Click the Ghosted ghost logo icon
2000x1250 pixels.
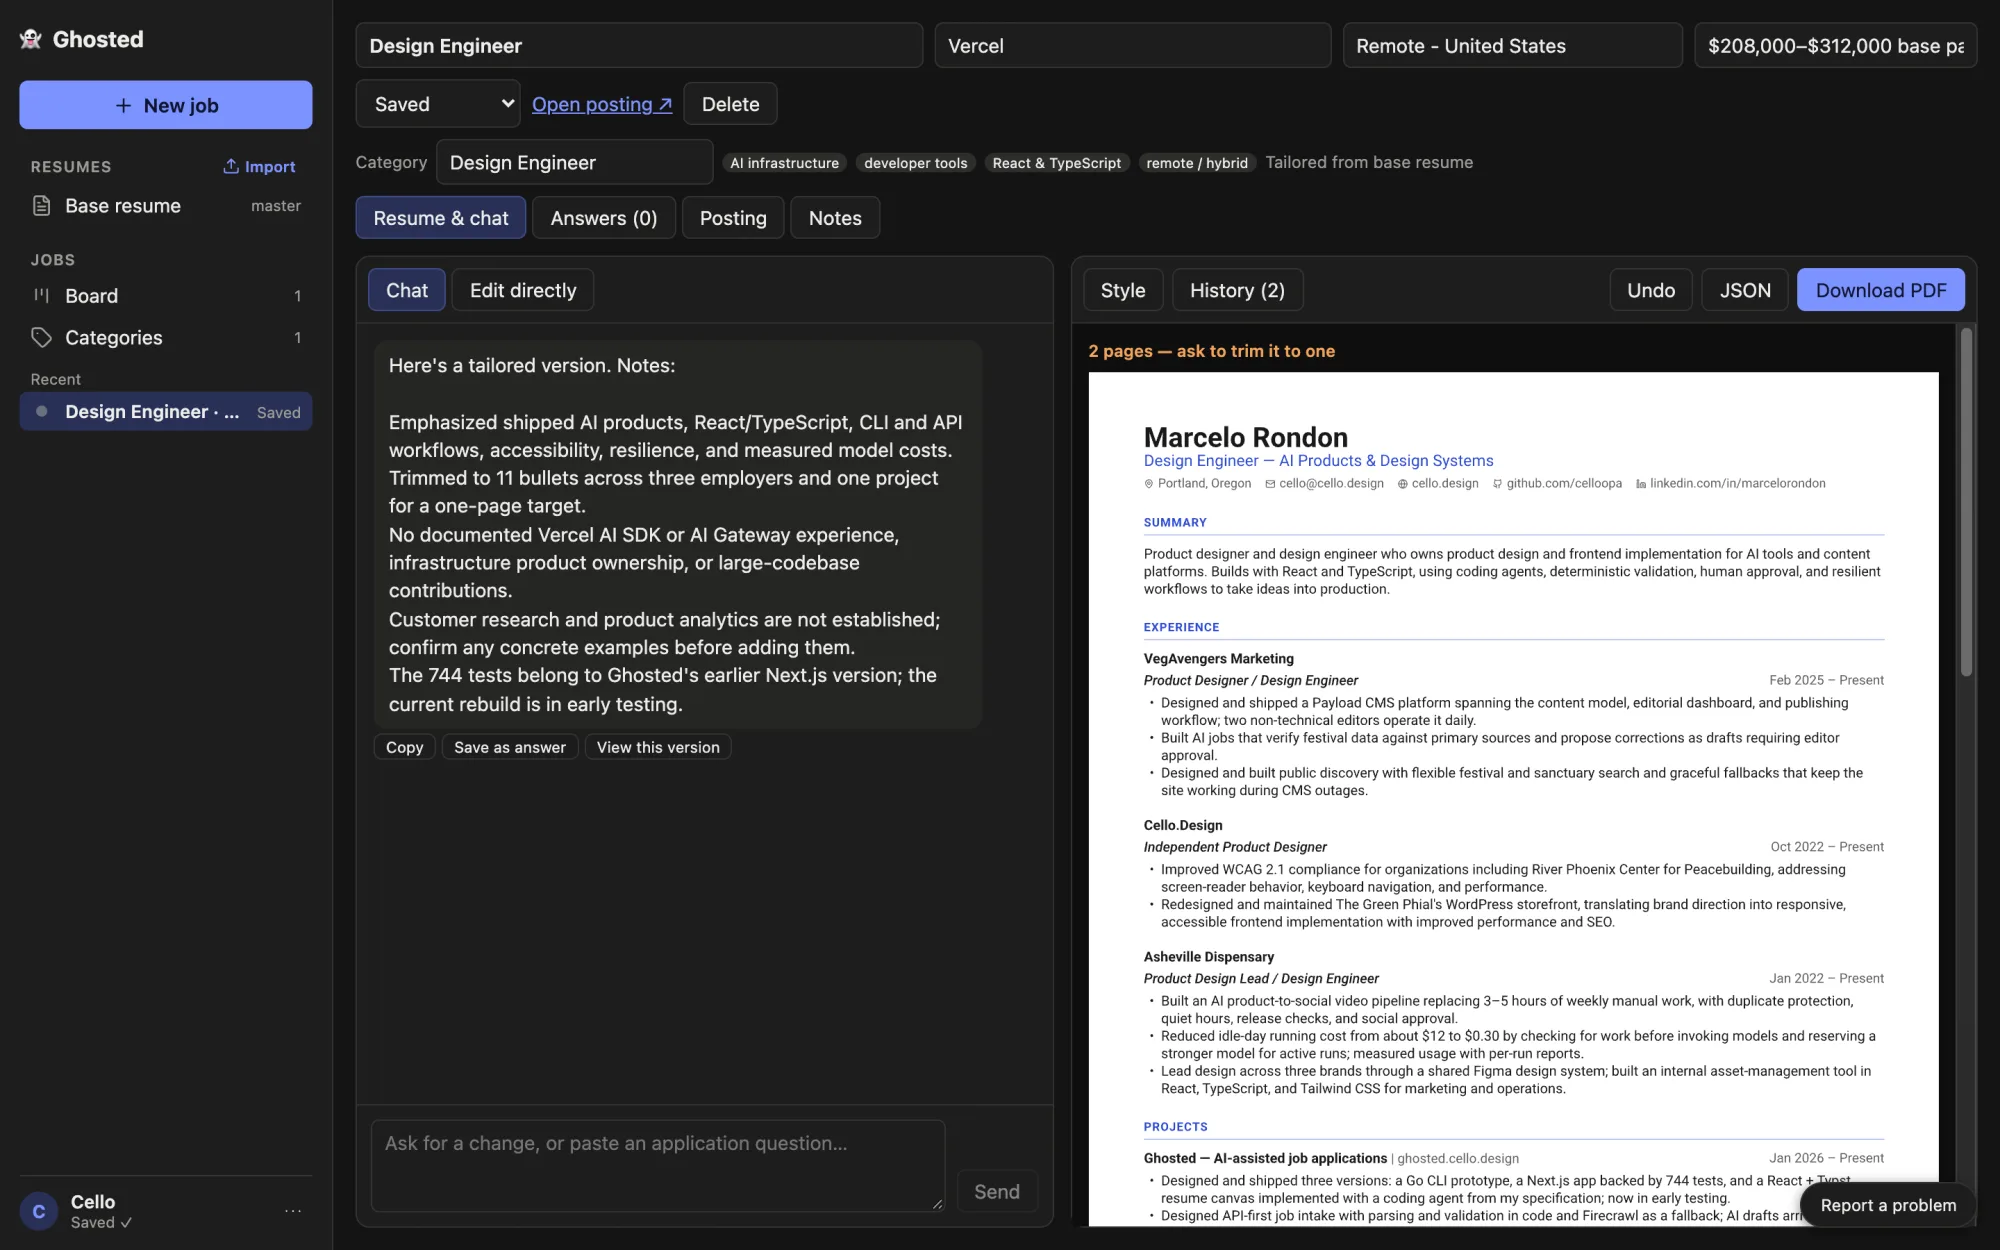coord(31,39)
